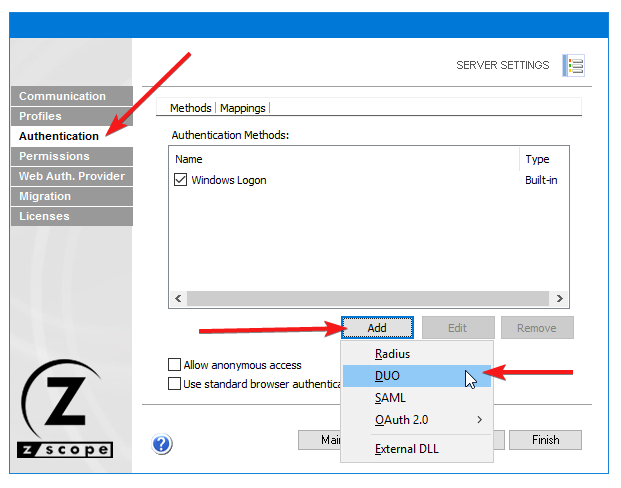Click the horizontal scrollbar track in methods list
The width and height of the screenshot is (621, 488).
368,298
